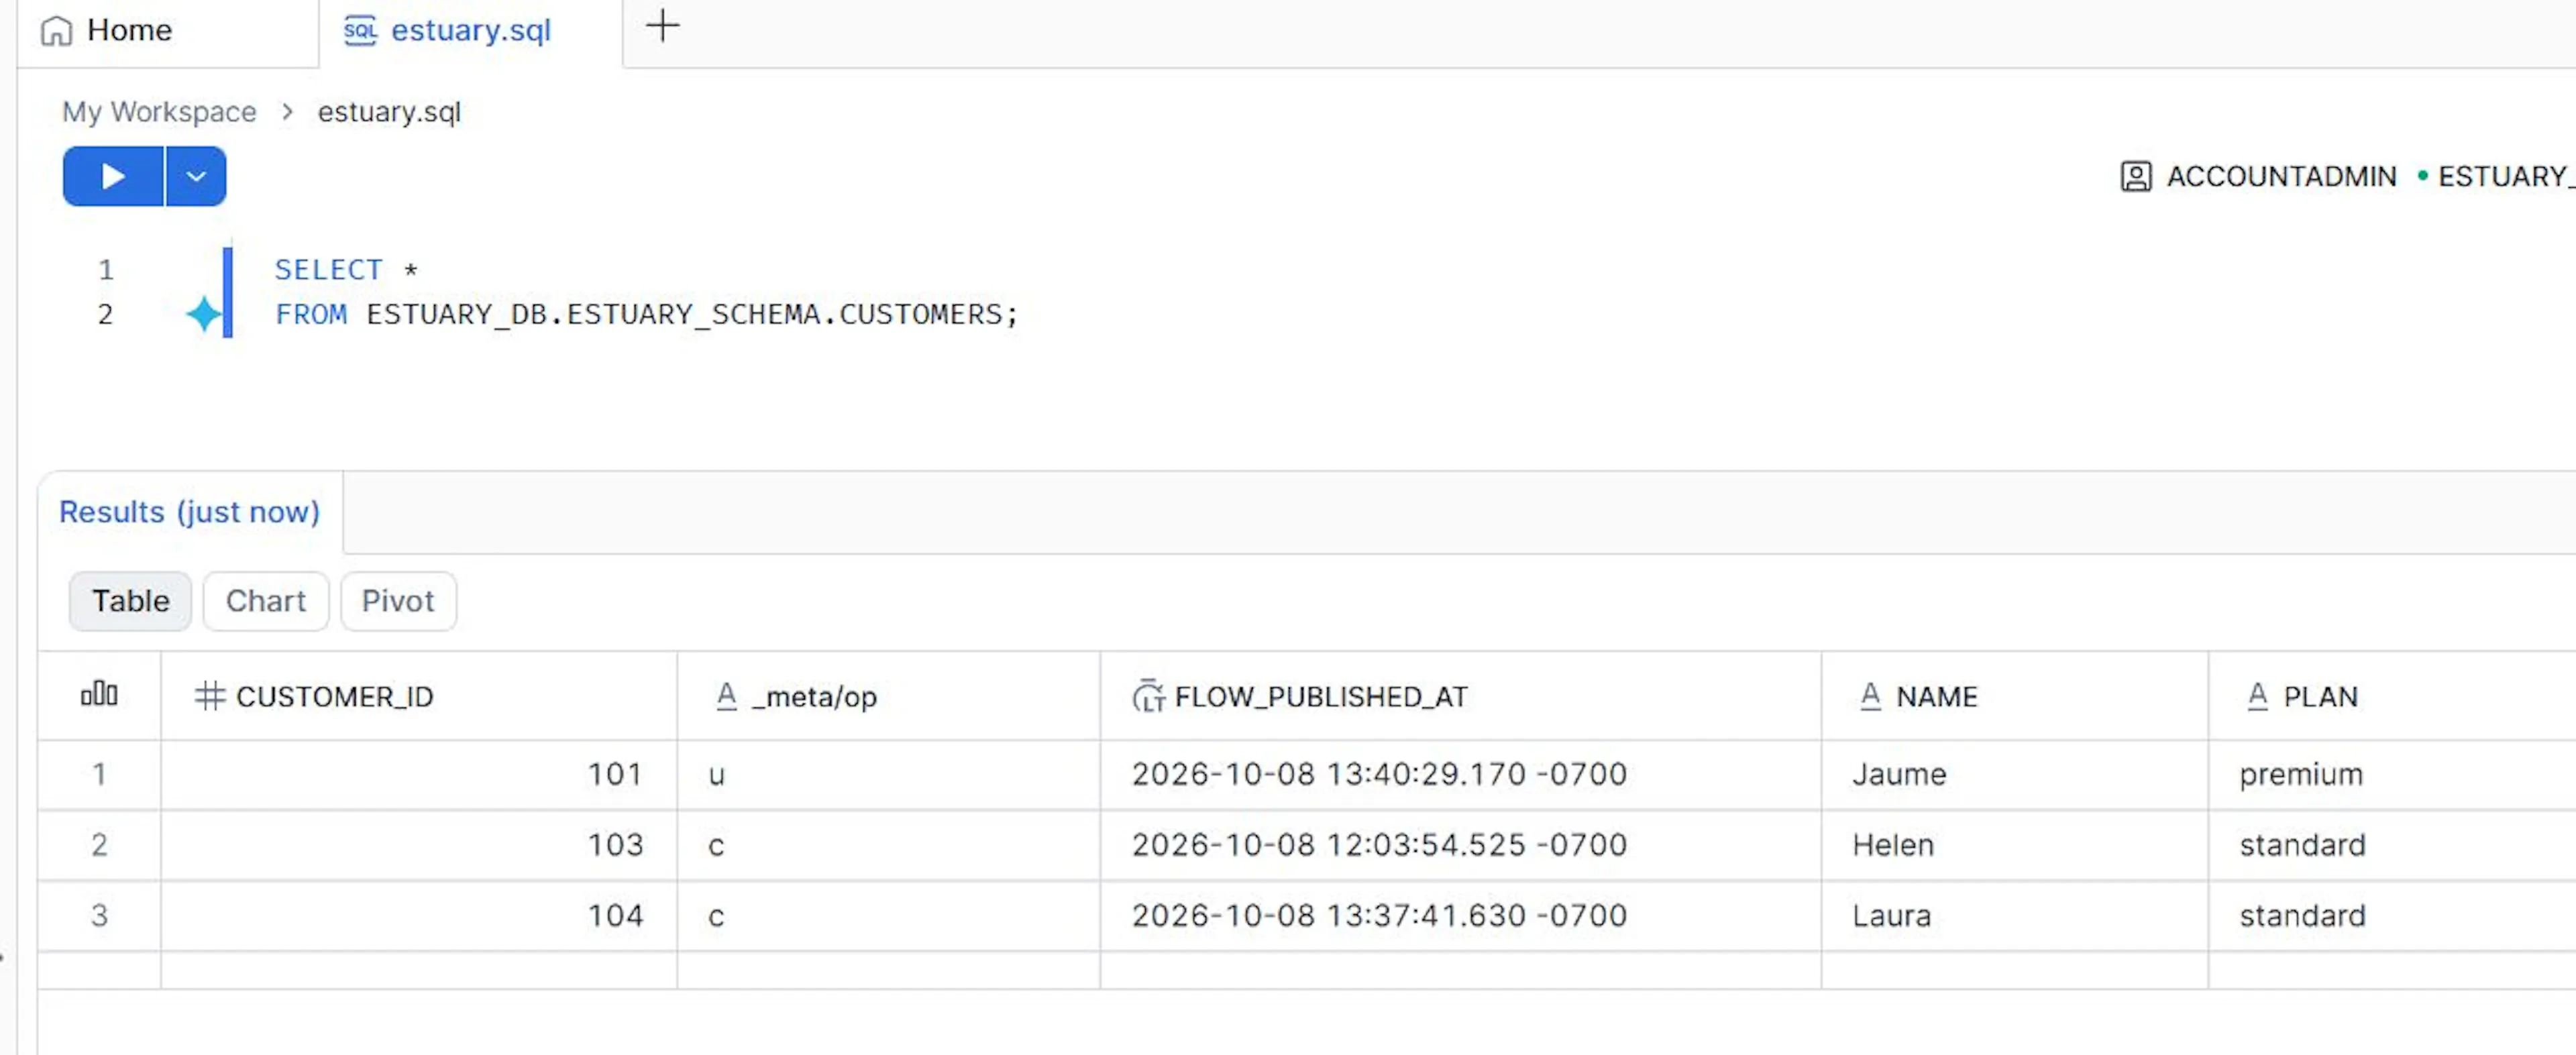The height and width of the screenshot is (1055, 2576).
Task: Open the ACCOUNTADMIN role selector
Action: point(2258,177)
